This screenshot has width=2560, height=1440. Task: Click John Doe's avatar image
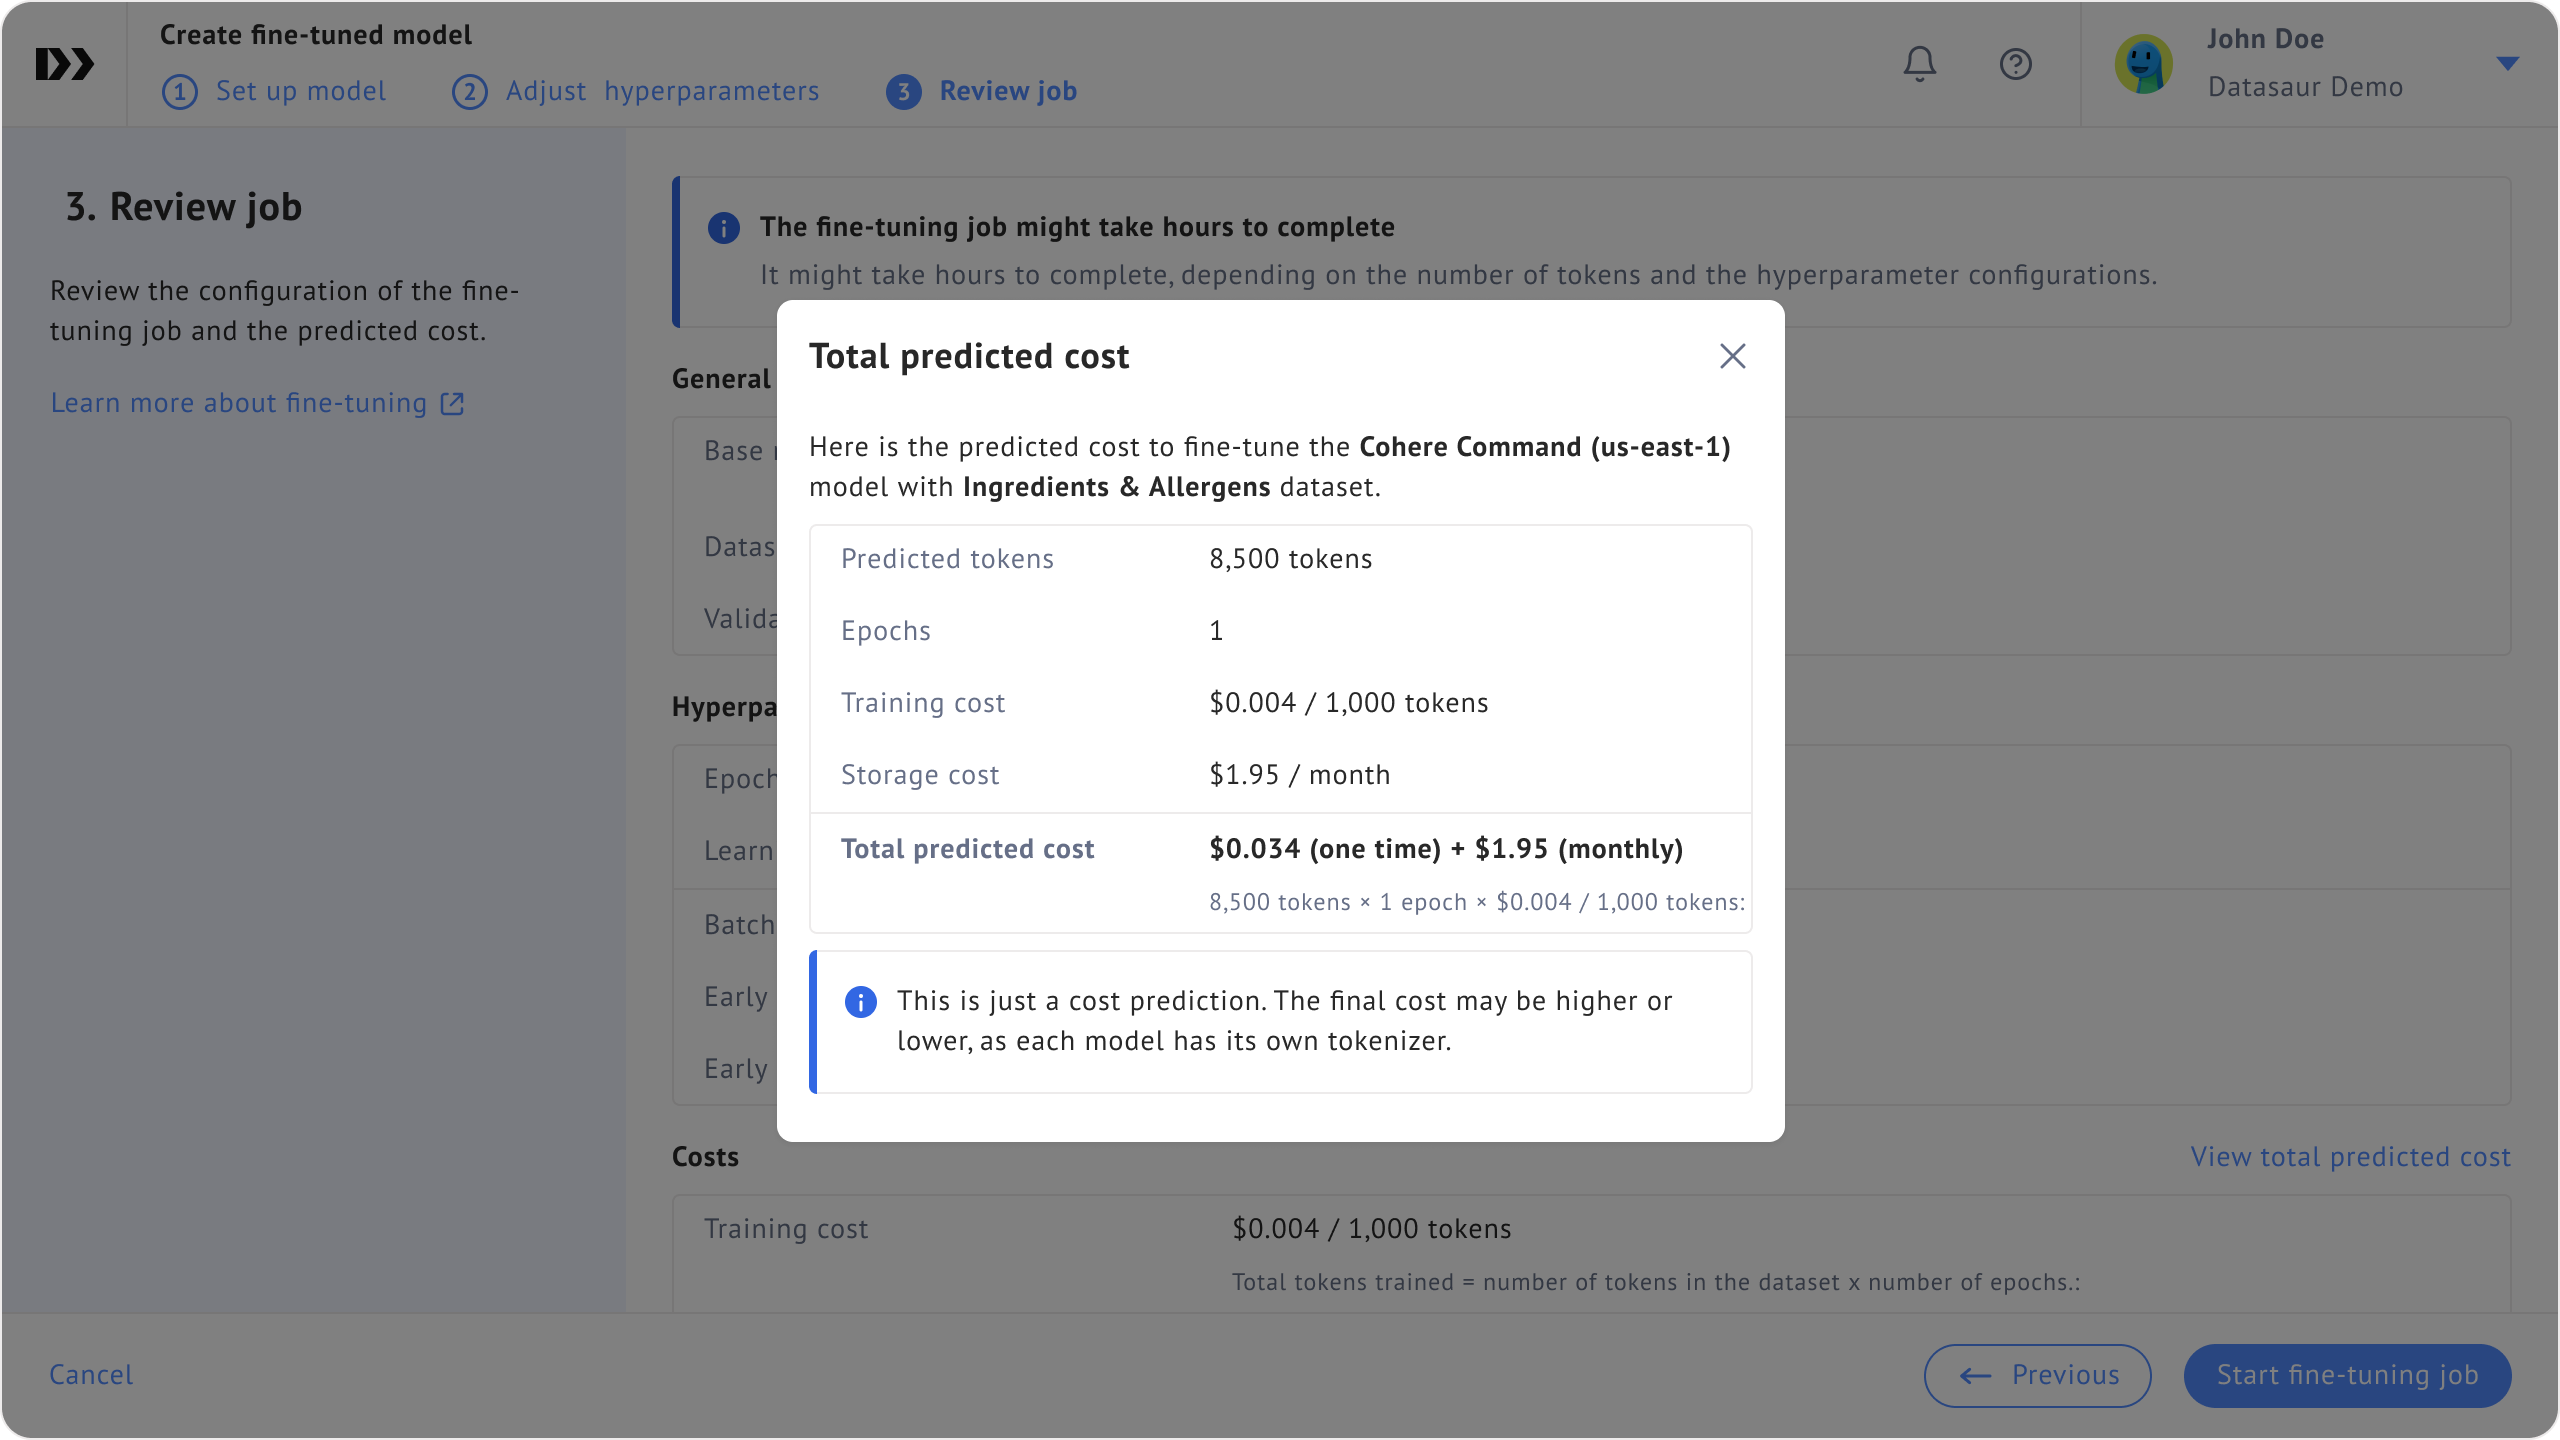2143,64
